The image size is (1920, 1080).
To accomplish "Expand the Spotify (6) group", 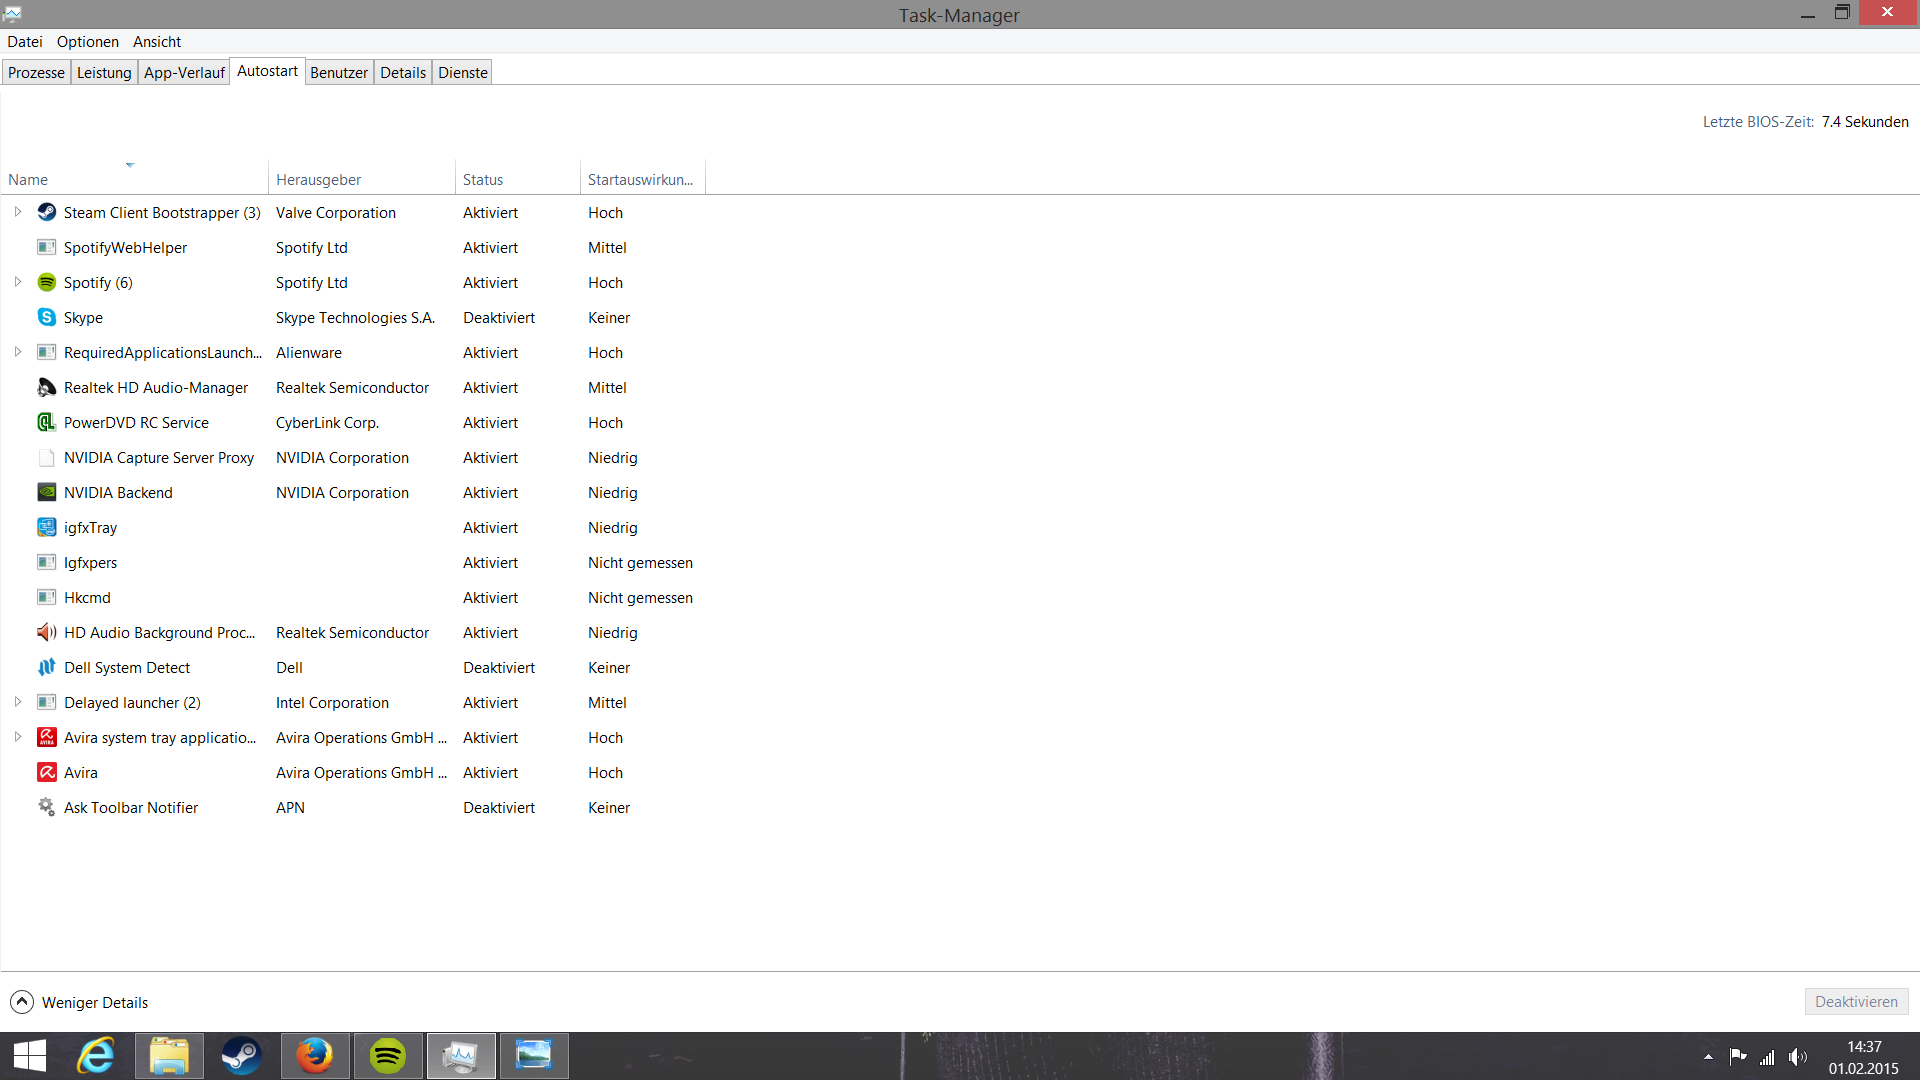I will (x=18, y=282).
